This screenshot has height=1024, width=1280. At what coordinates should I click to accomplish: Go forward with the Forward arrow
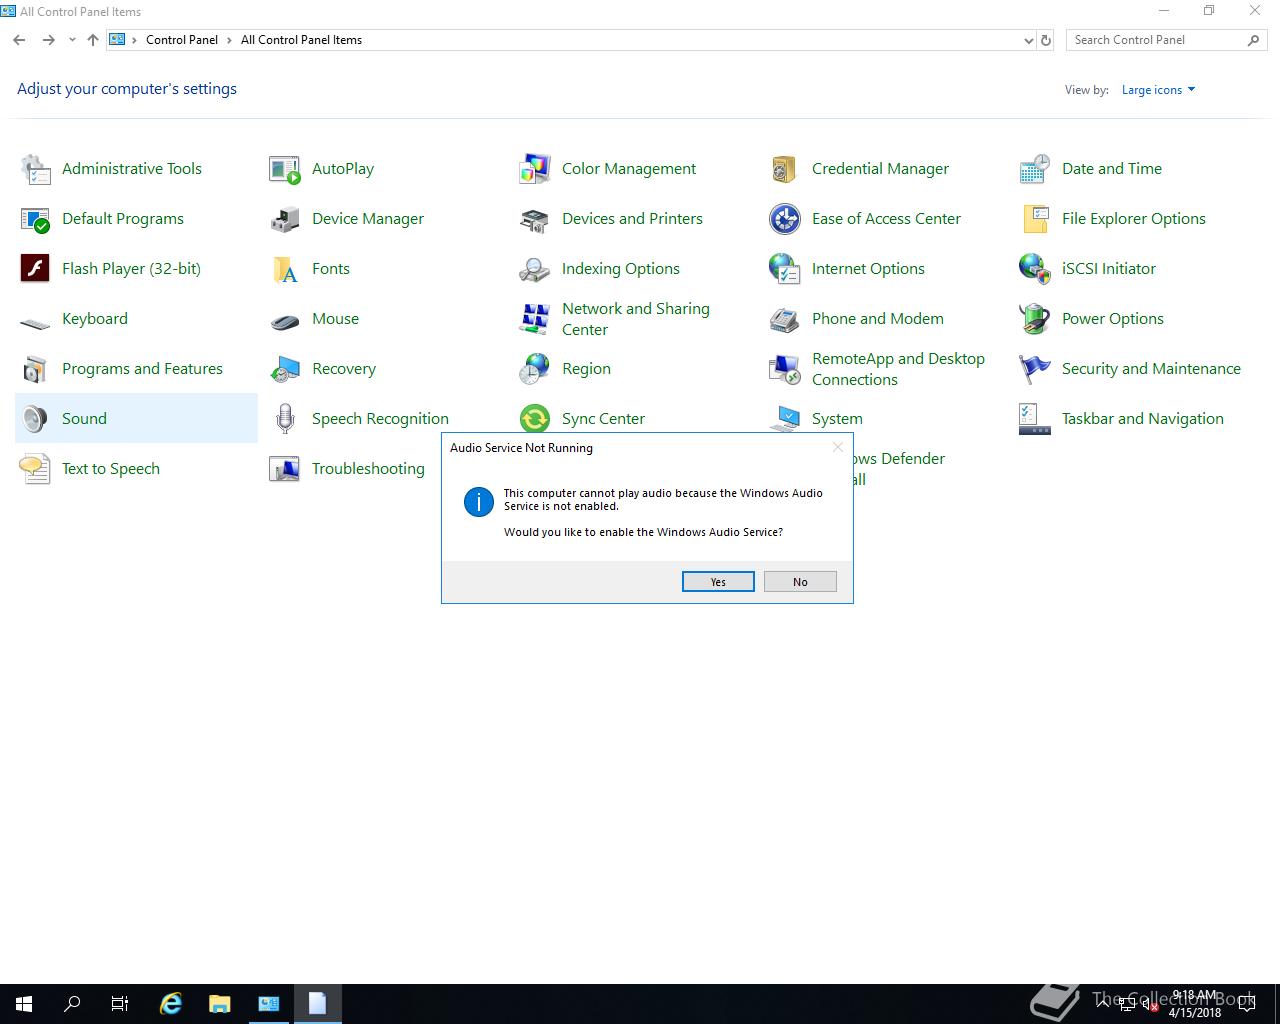[48, 40]
